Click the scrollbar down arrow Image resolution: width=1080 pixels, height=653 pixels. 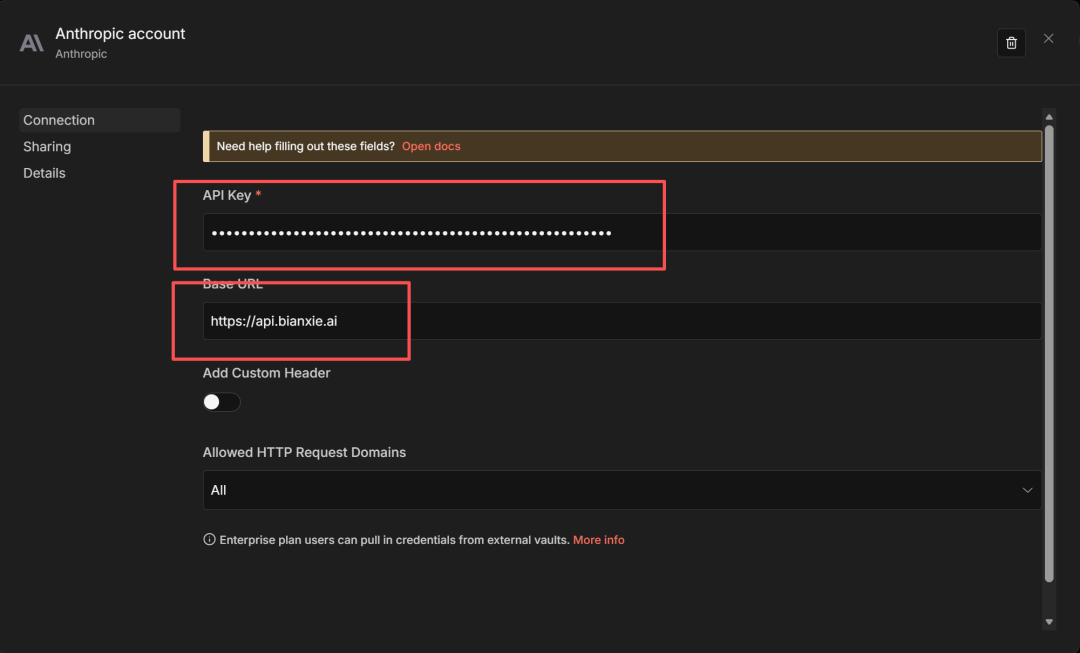(x=1049, y=621)
